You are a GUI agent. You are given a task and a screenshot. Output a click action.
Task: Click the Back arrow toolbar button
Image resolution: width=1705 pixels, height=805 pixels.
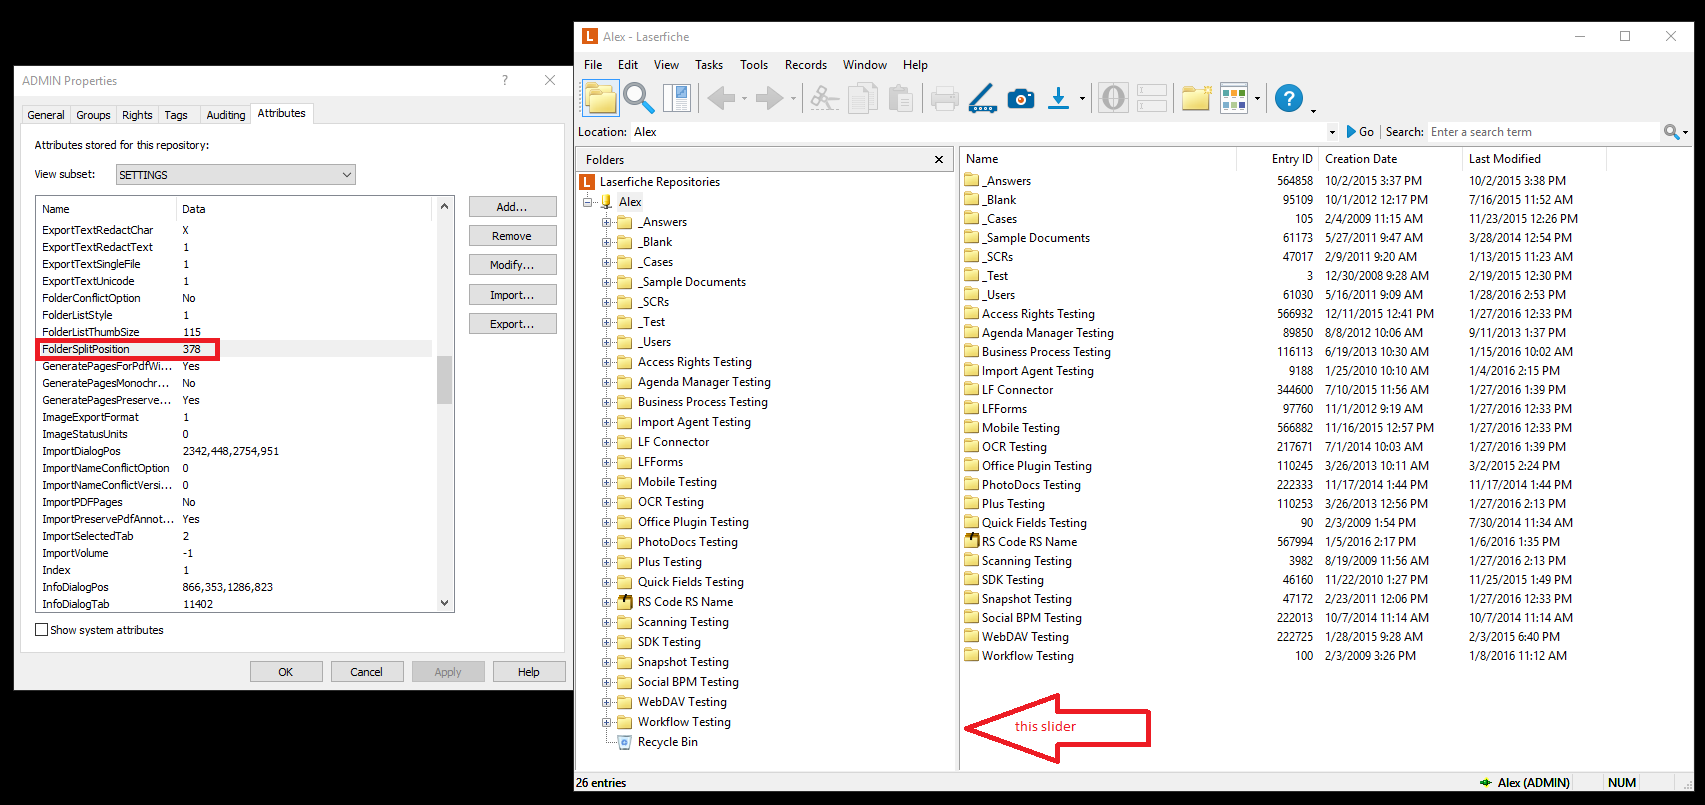[x=721, y=98]
